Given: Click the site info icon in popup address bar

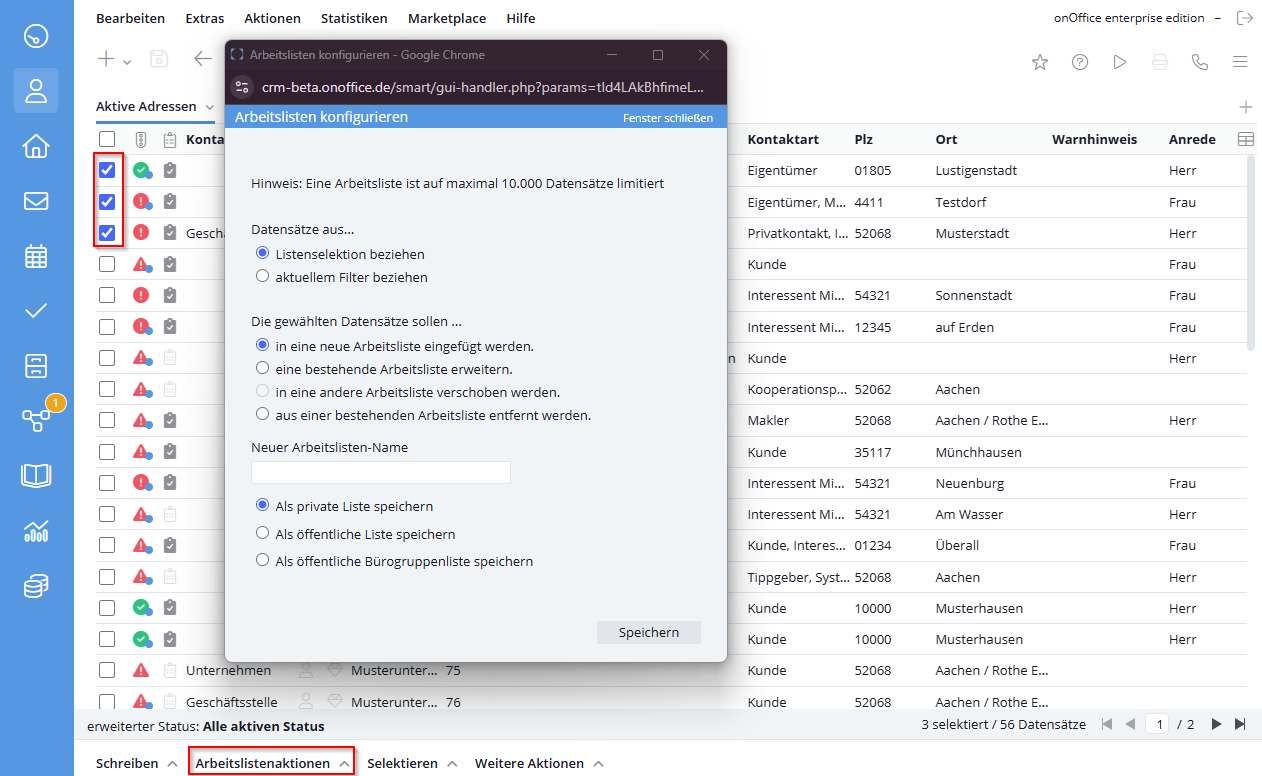Looking at the screenshot, I should pos(242,86).
